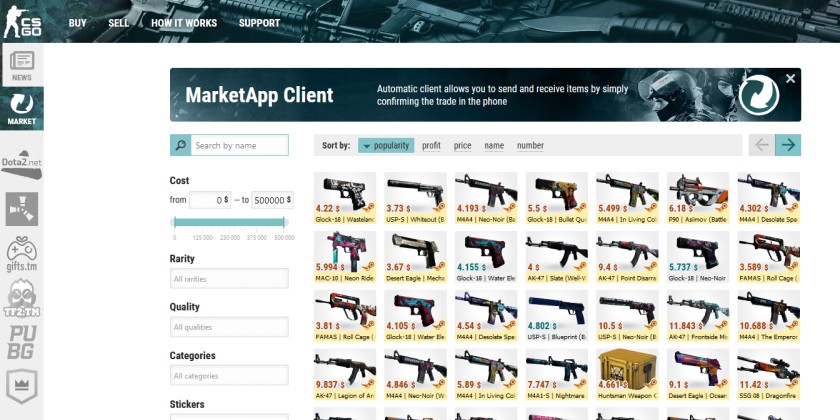
Task: Click the CS:GO logo in the header
Action: tap(22, 21)
